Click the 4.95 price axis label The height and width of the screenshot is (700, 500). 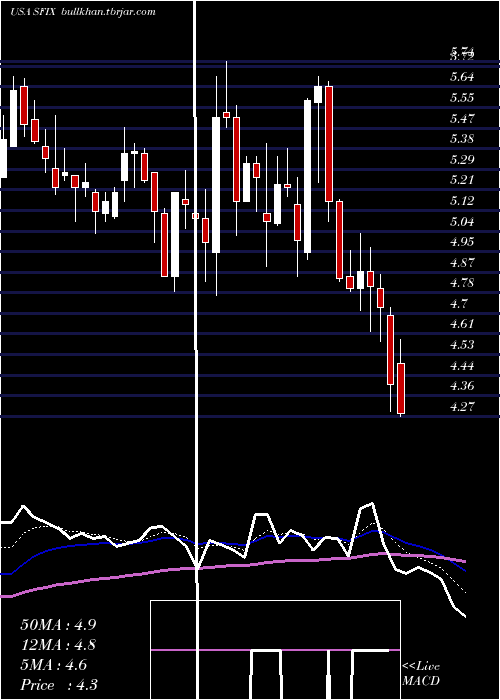click(x=462, y=242)
